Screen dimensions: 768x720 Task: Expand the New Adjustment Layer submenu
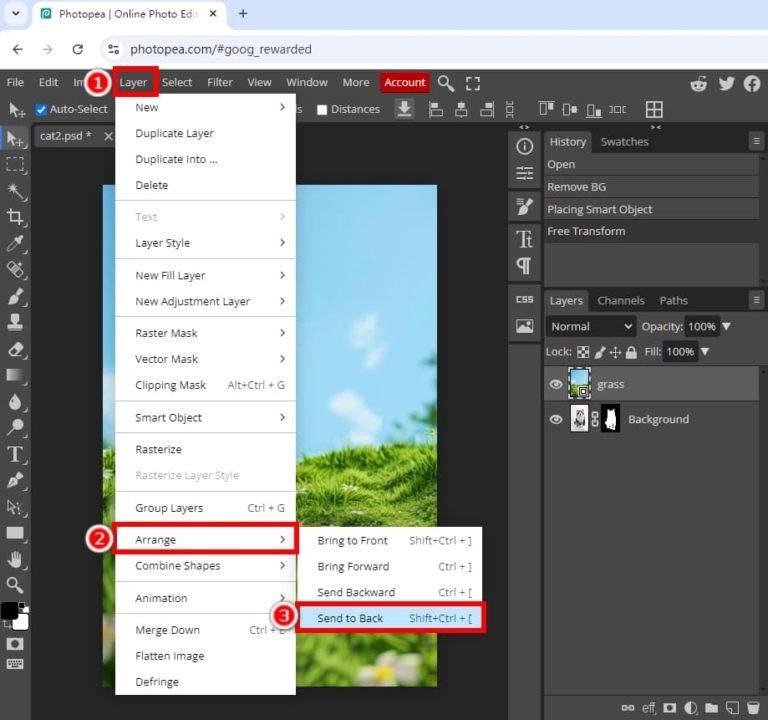tap(205, 301)
